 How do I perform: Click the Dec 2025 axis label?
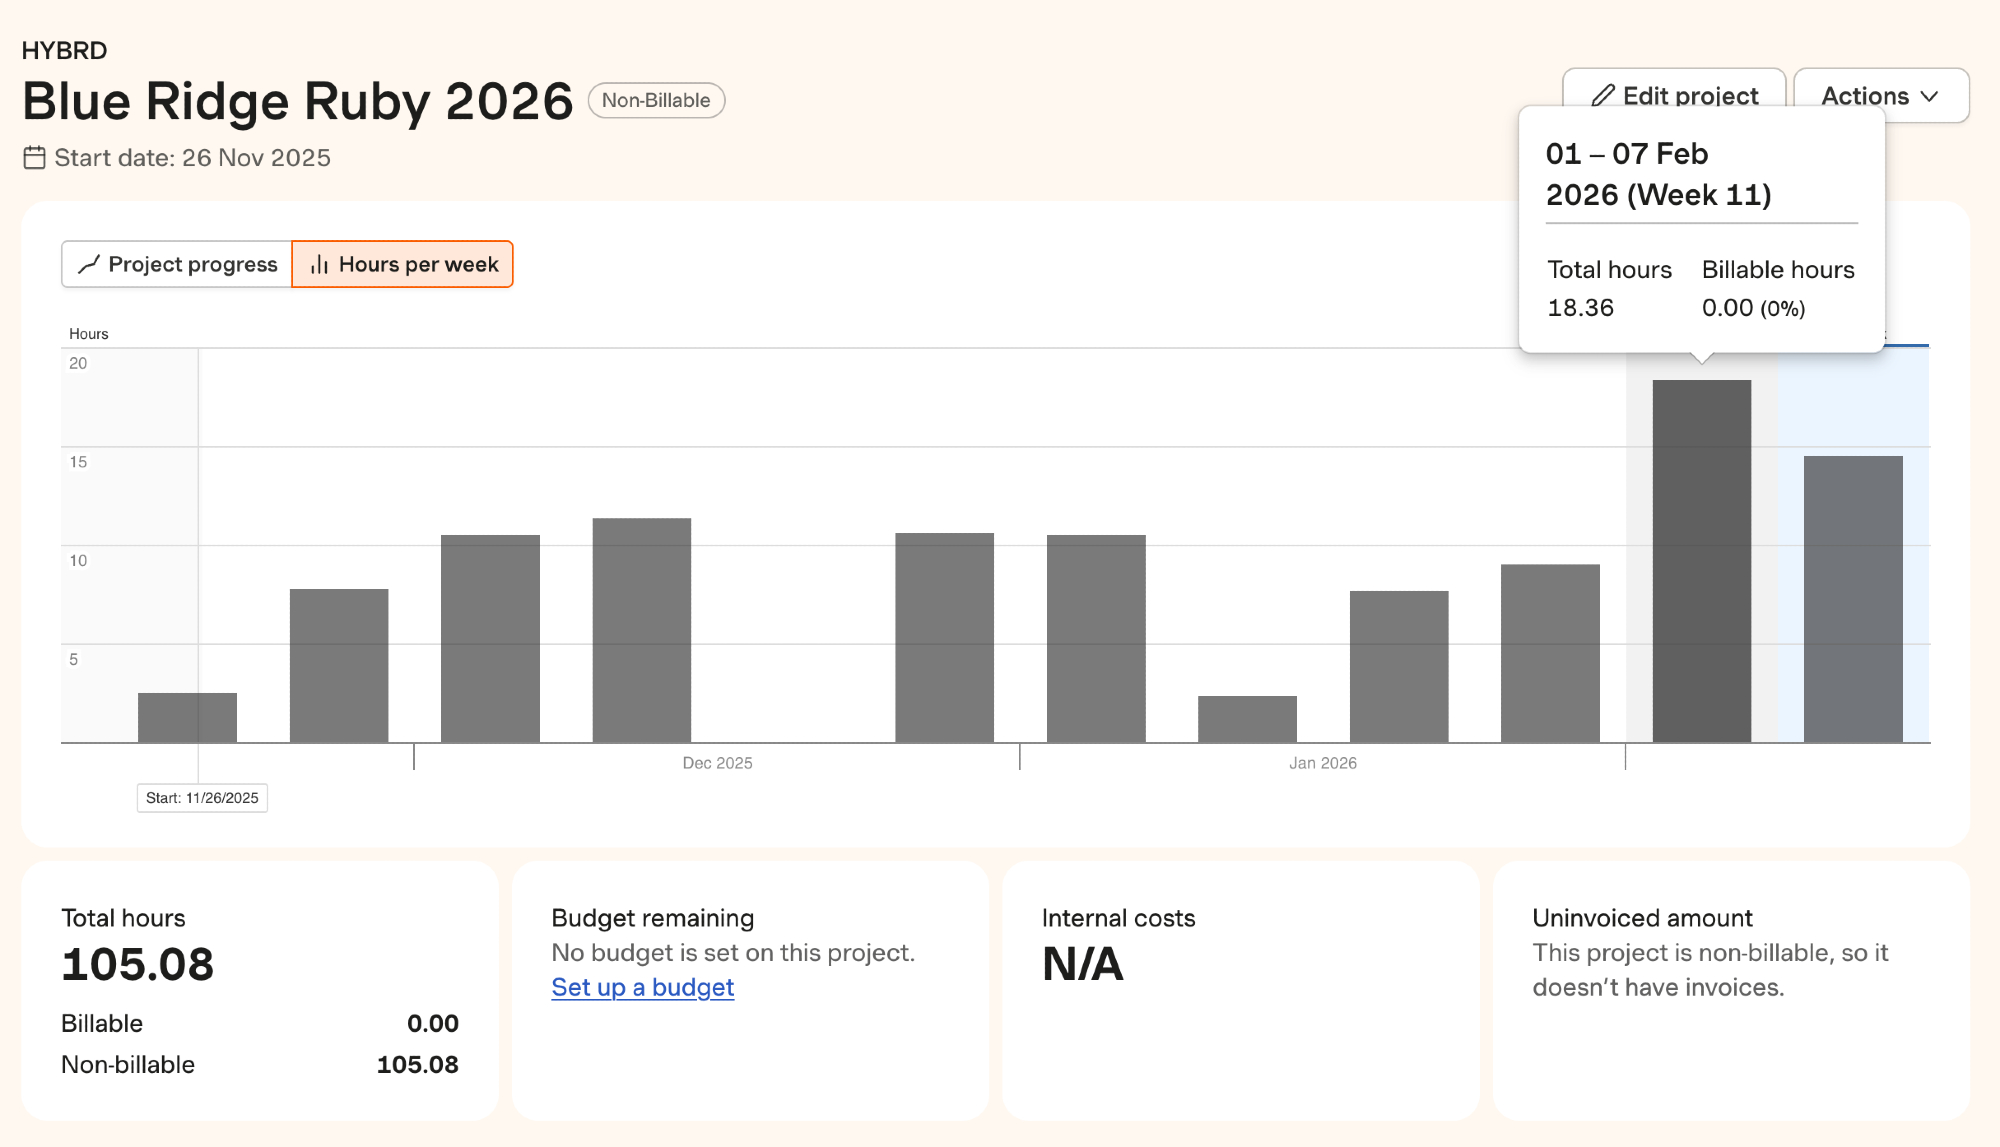(x=717, y=763)
